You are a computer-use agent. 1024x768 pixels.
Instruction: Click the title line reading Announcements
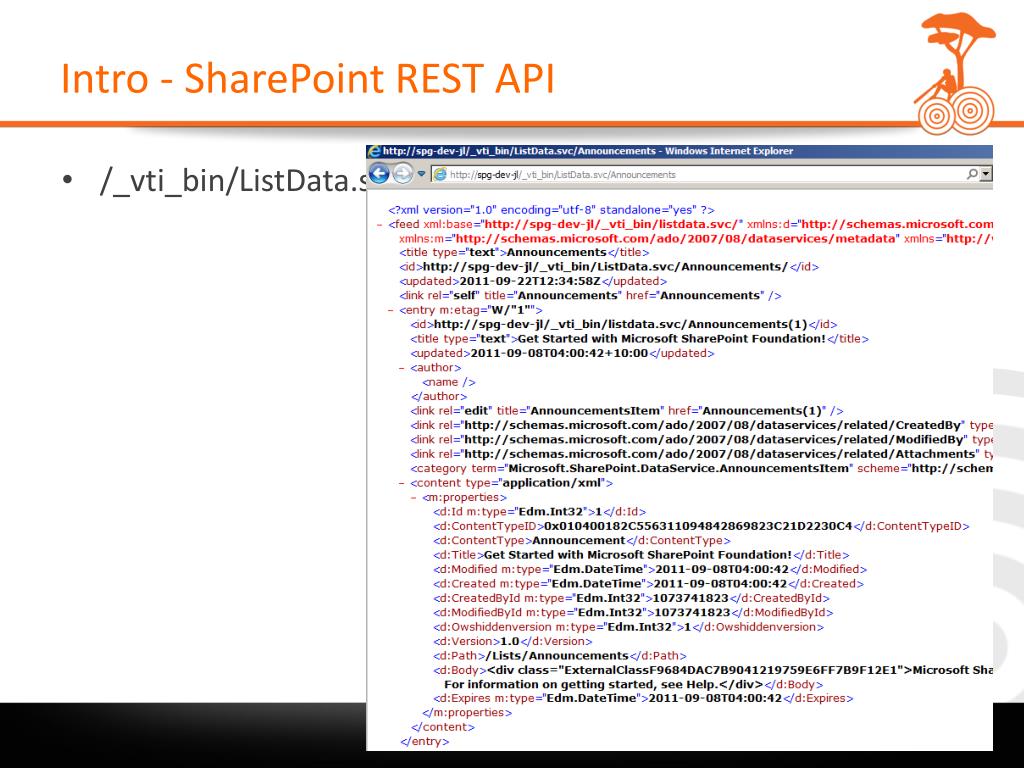pos(524,253)
